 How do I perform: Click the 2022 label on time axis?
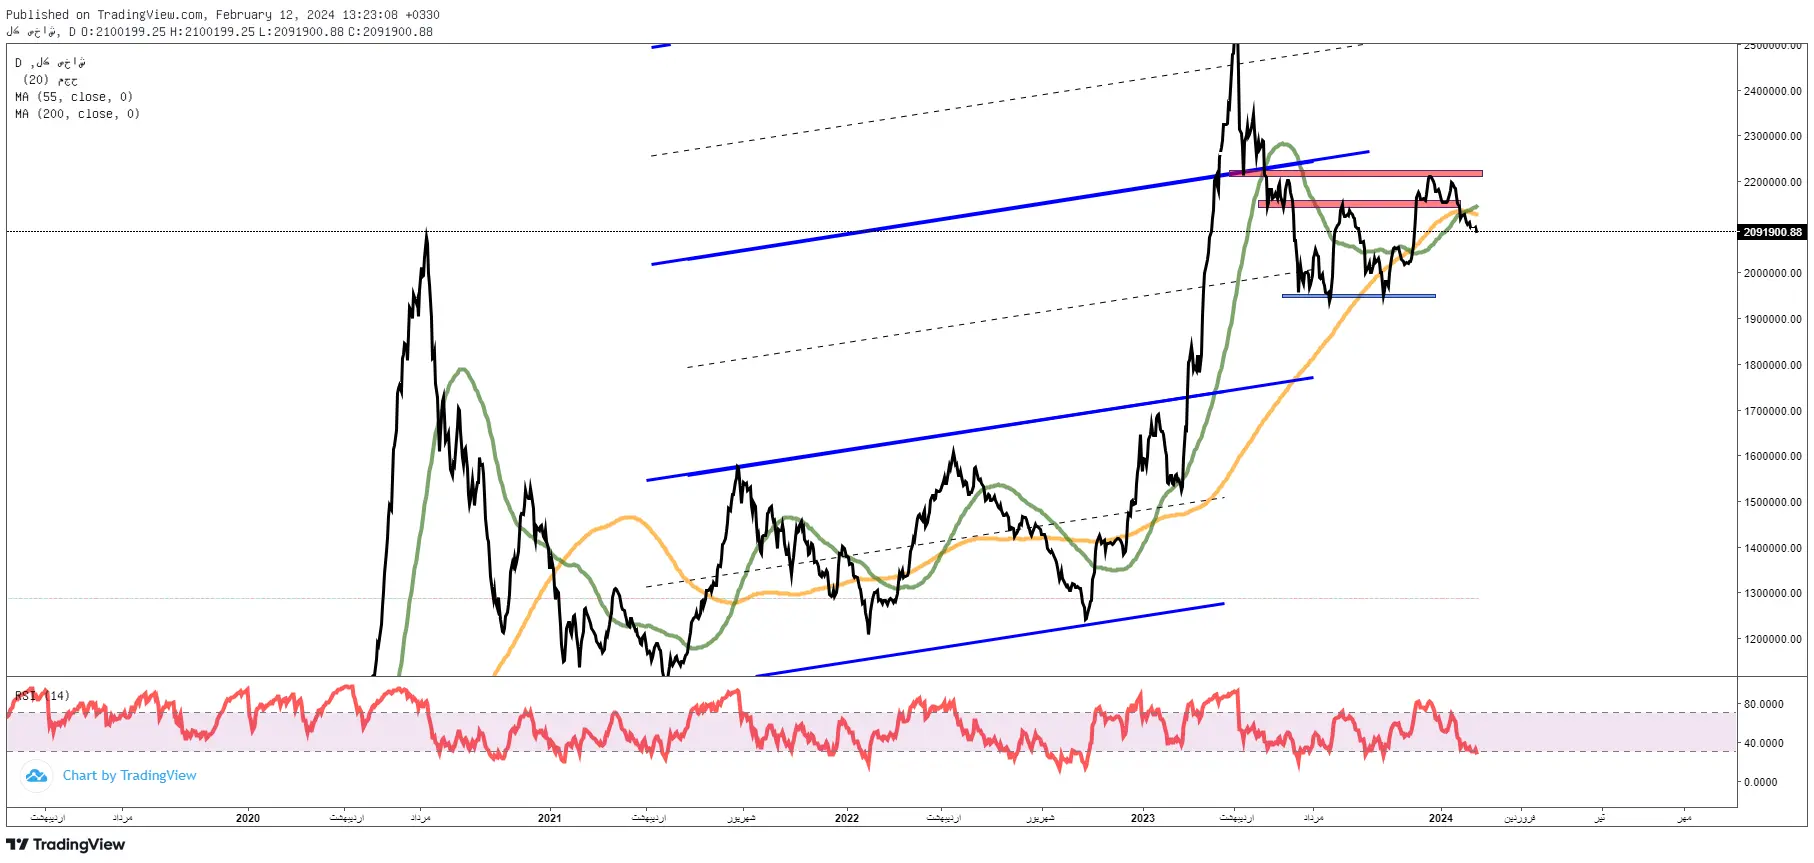pos(847,819)
